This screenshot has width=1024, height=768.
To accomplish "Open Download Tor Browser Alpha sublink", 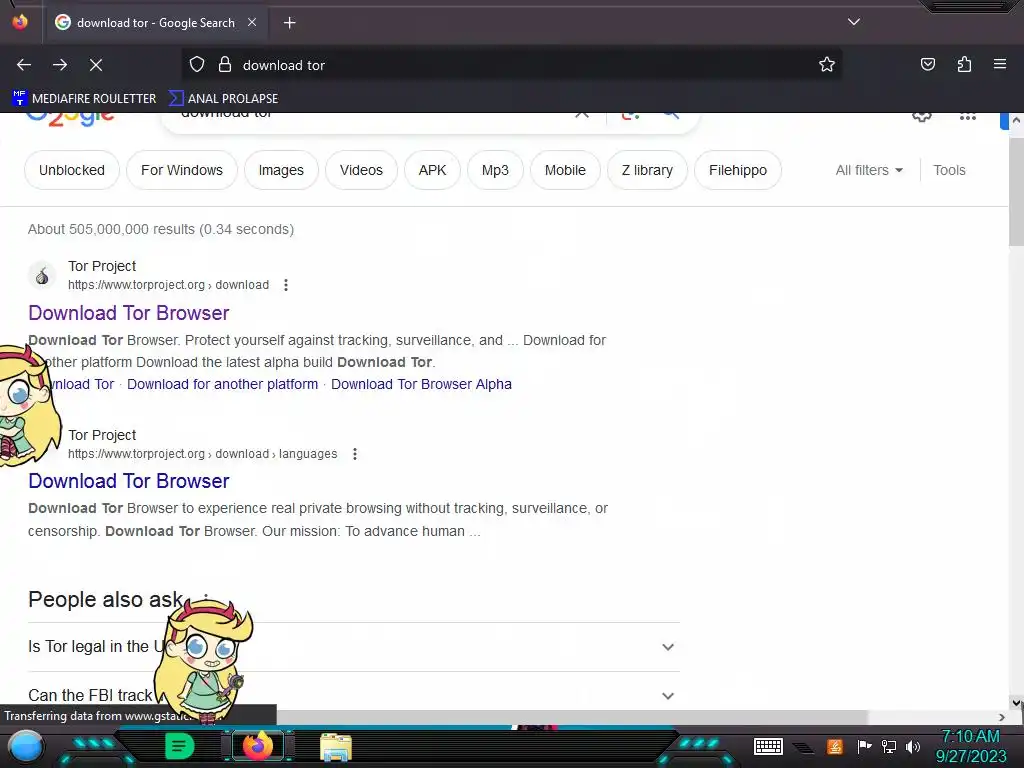I will 421,384.
